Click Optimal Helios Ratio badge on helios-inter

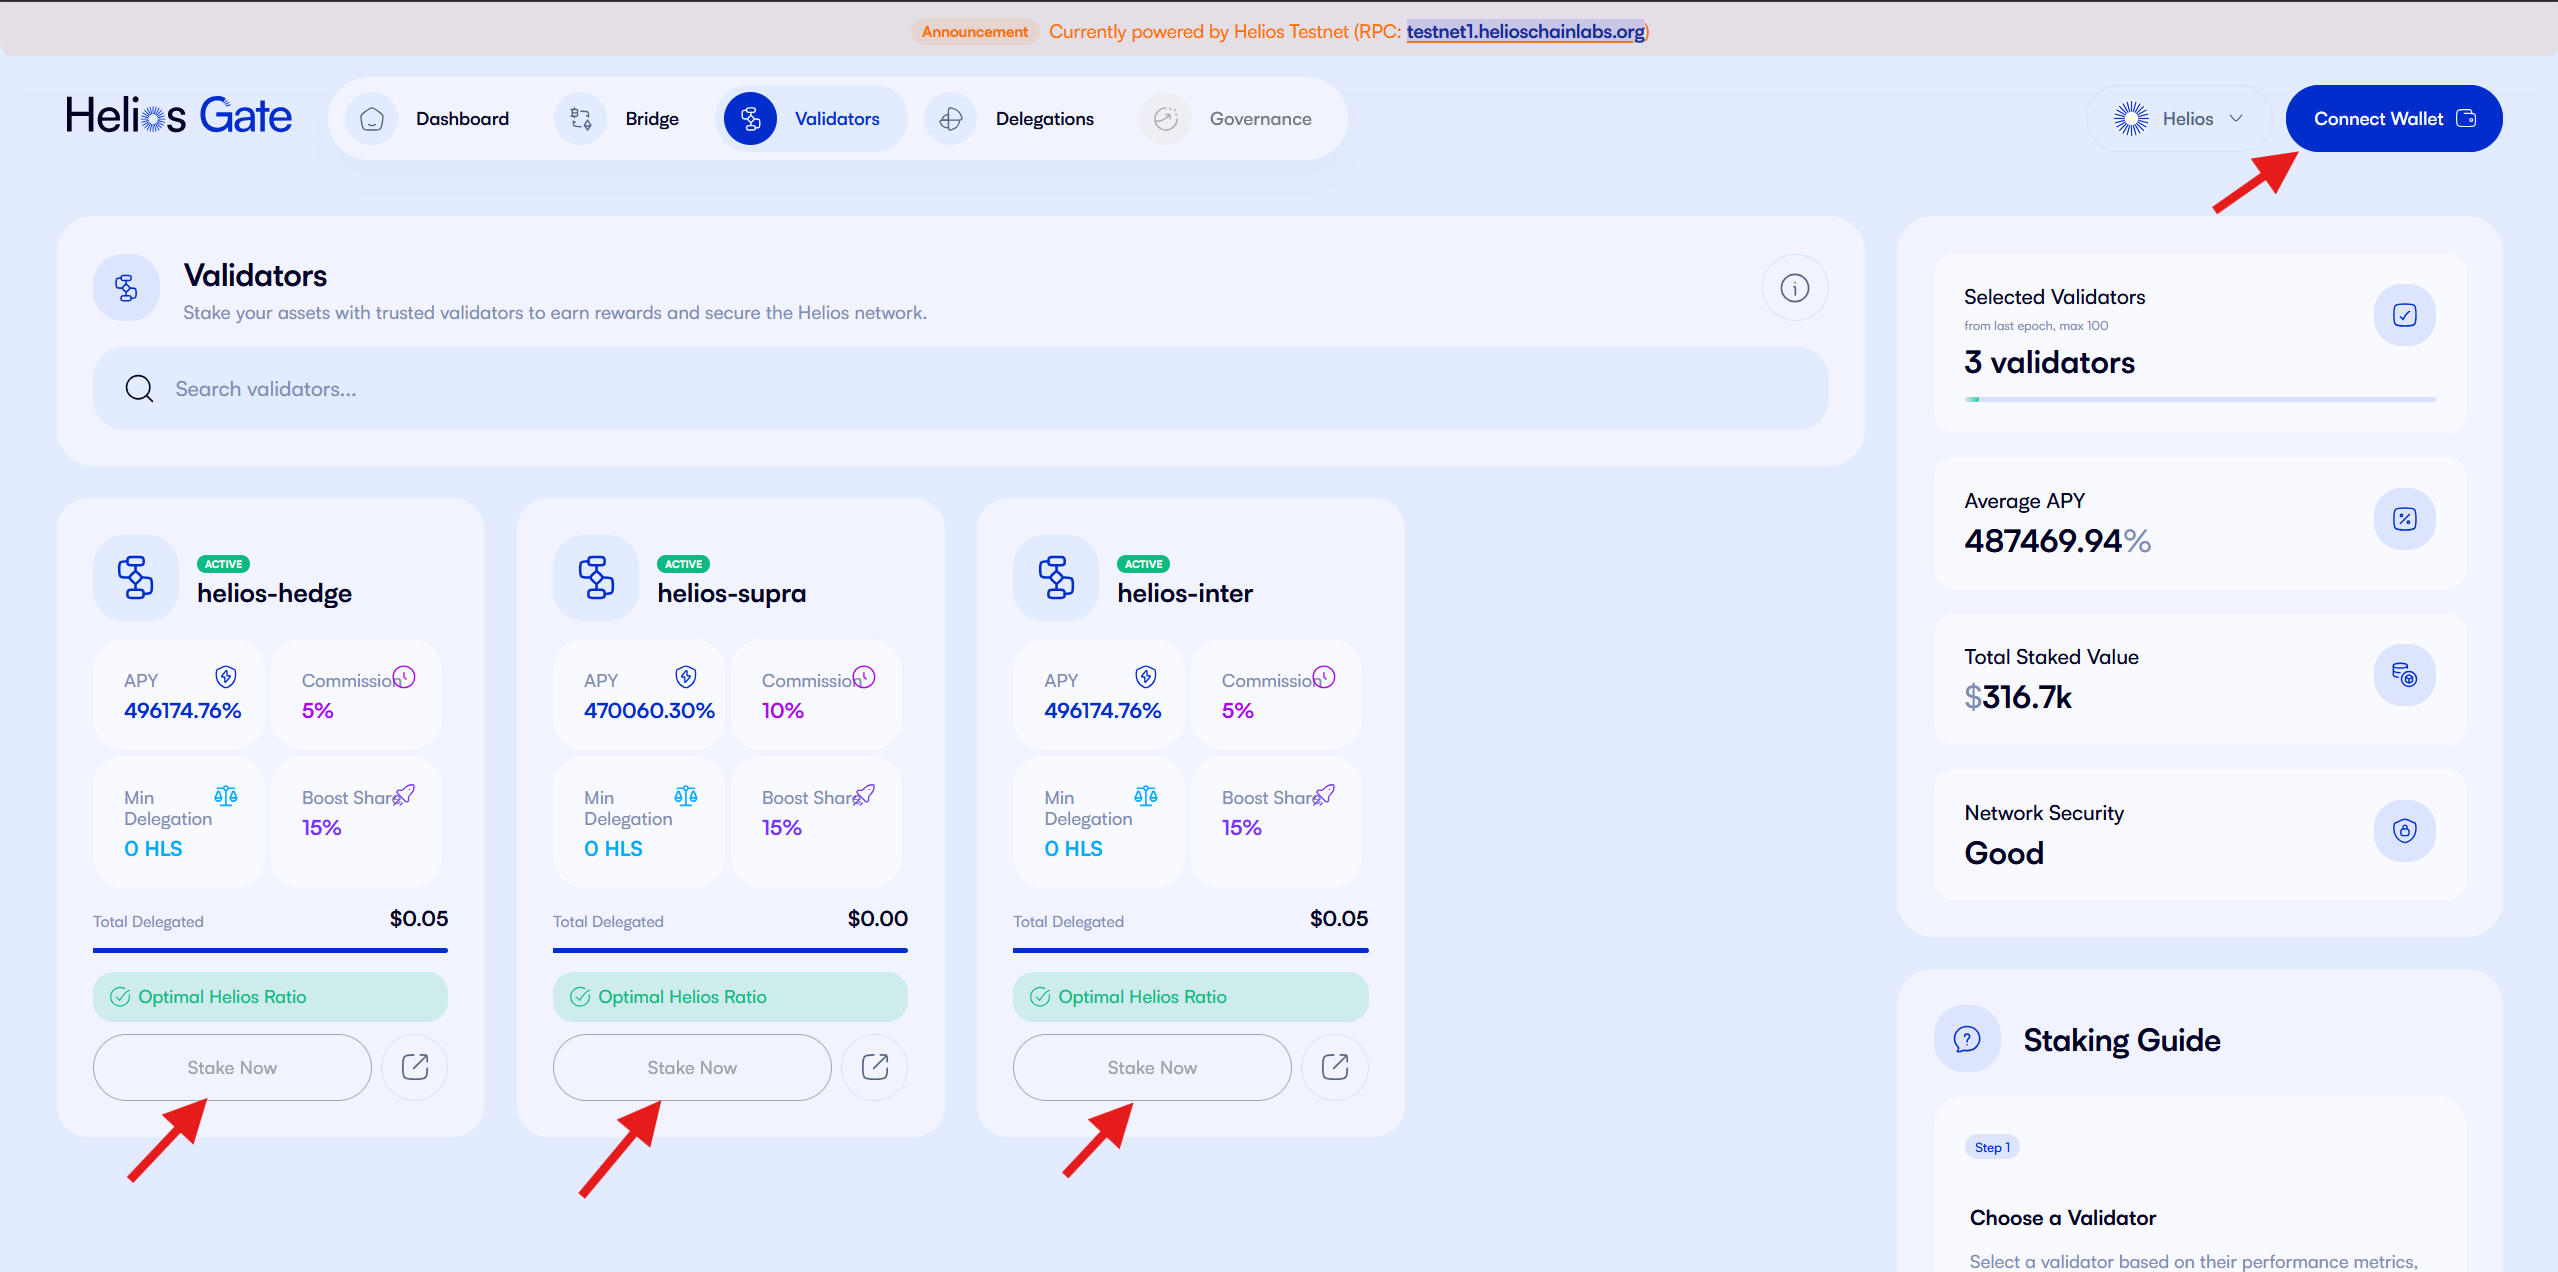[1190, 997]
